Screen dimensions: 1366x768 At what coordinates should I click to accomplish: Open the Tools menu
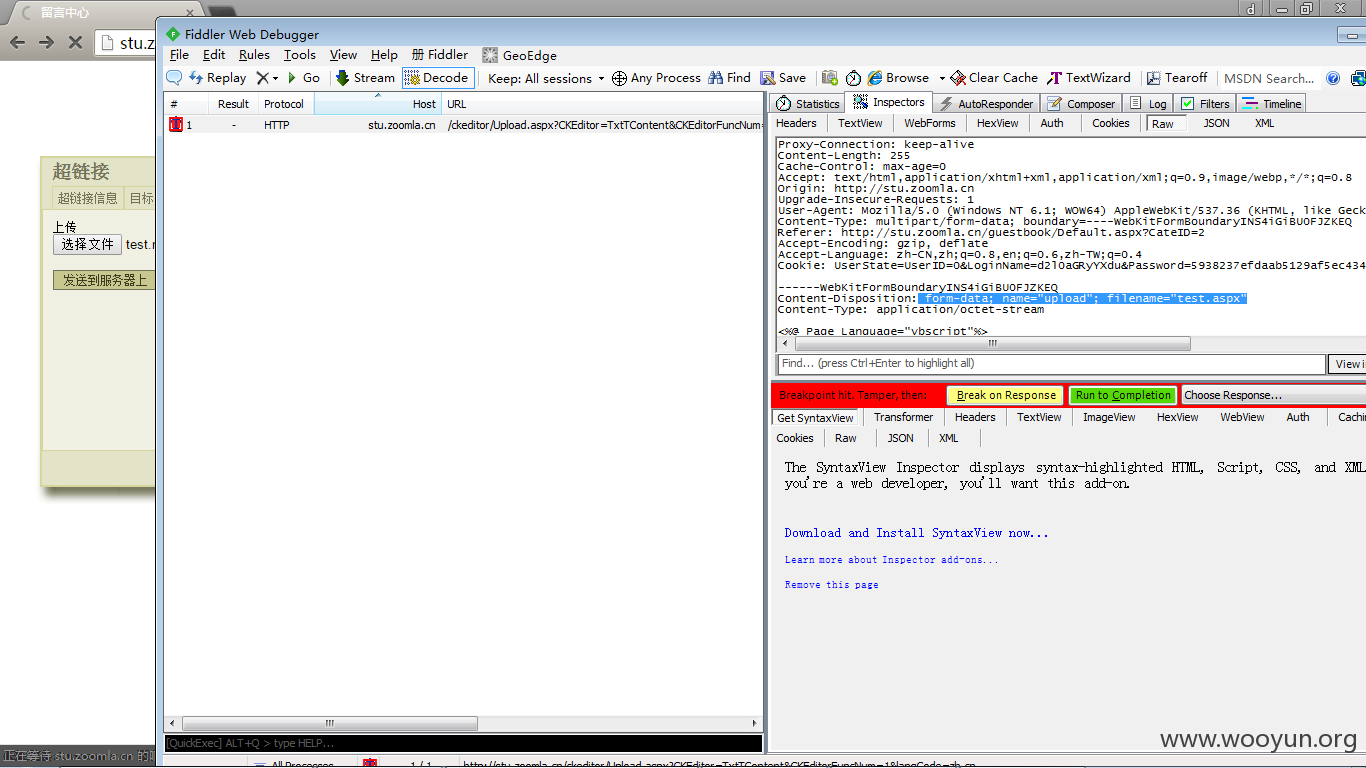[299, 55]
